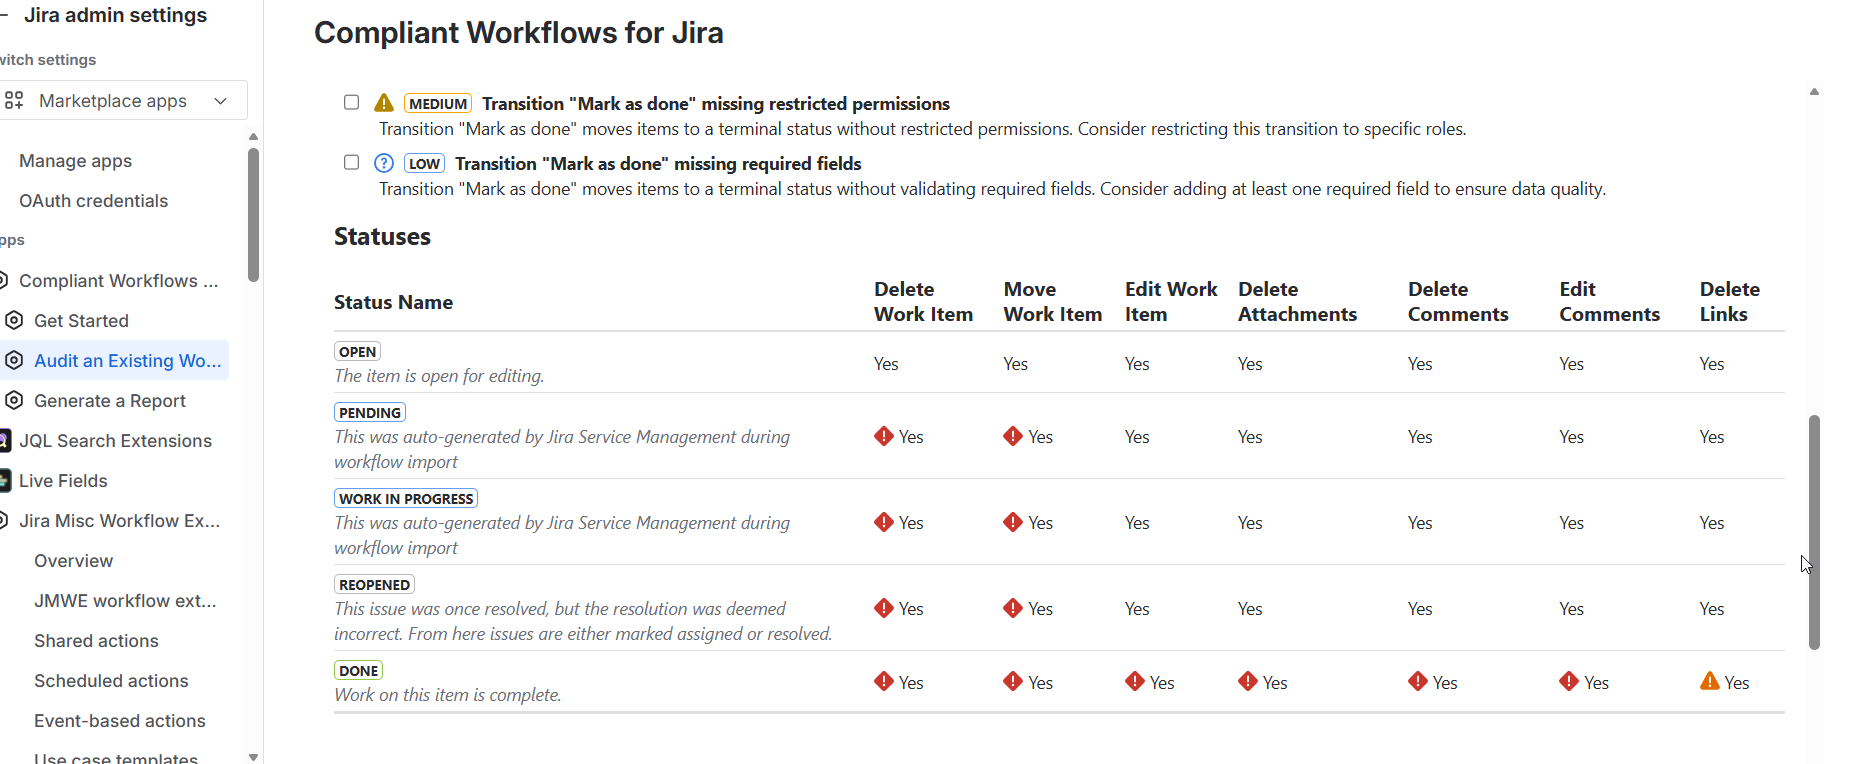This screenshot has width=1854, height=764.
Task: Click red icon in DONE Edit Work Item
Action: 1135,681
